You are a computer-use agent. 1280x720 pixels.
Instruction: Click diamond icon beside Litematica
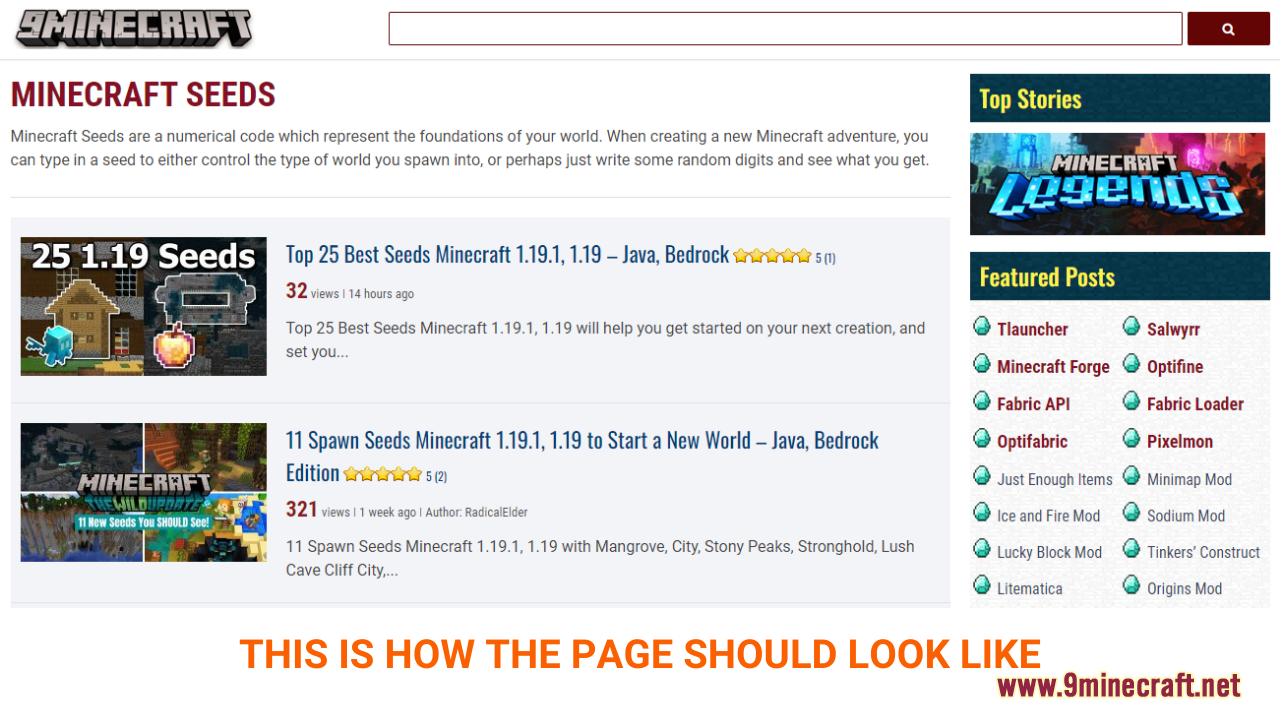982,586
